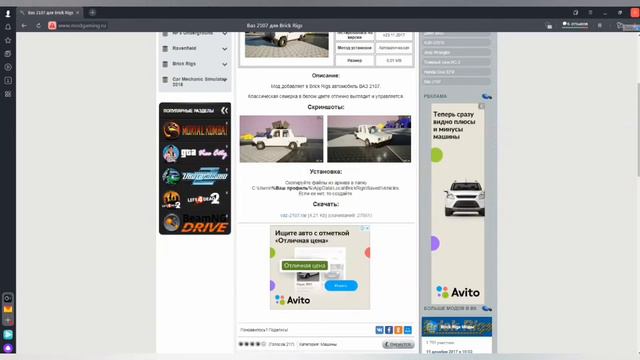Open the GTA Vice City section banner
The image size is (640, 360).
[195, 153]
